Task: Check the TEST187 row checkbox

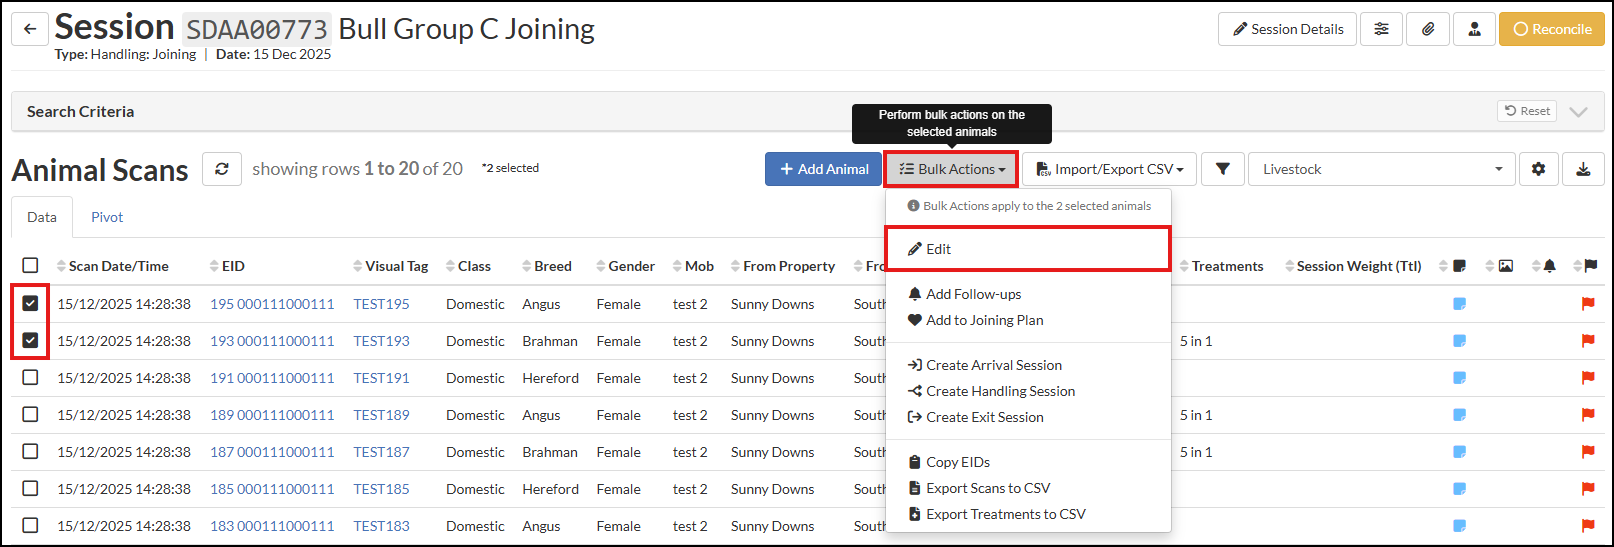Action: 30,451
